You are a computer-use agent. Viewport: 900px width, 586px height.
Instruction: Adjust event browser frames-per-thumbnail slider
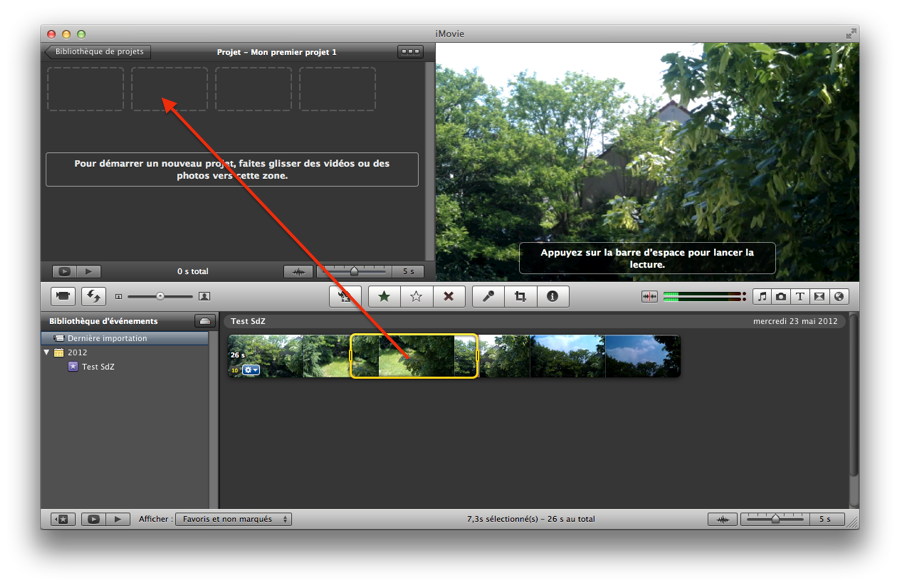tap(775, 519)
